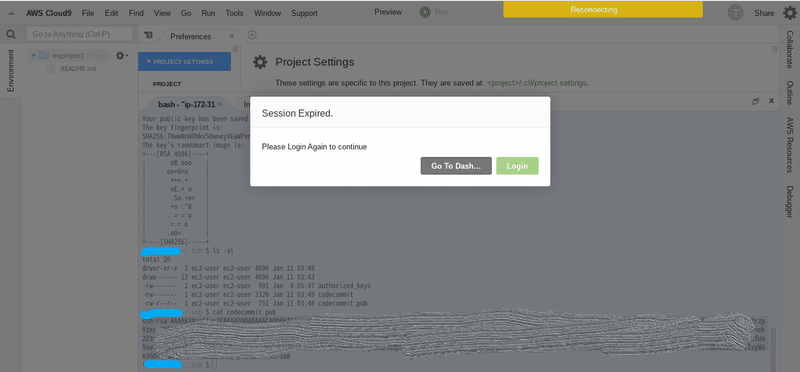Click the preferences sidebar scrollbar handle
800x372 pixels.
[x=235, y=49]
